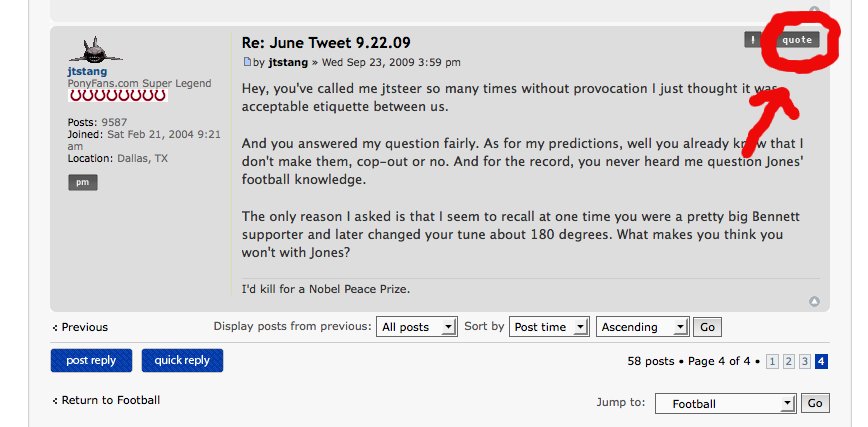Expand the 'Ascending' order dropdown

pyautogui.click(x=643, y=327)
